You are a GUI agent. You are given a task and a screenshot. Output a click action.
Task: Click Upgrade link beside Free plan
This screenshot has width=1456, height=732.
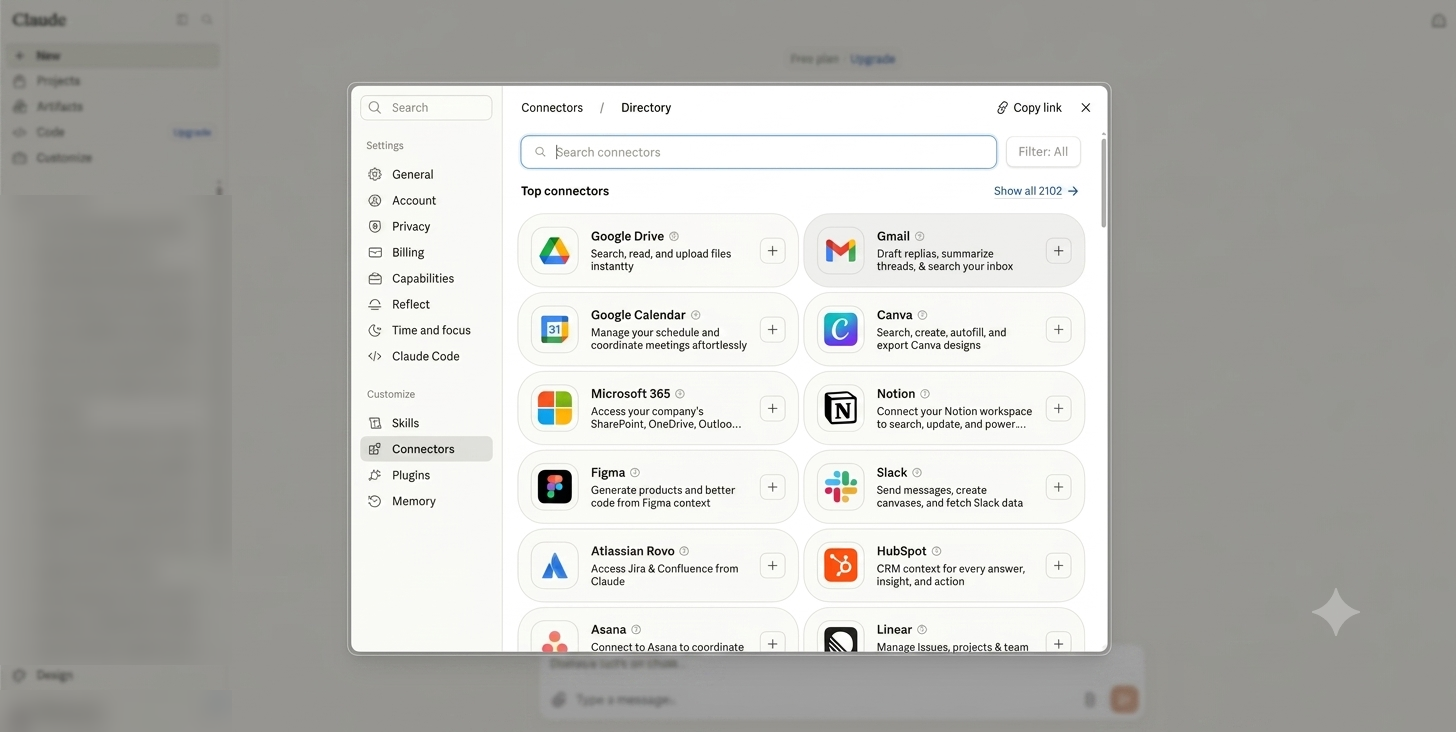[873, 59]
